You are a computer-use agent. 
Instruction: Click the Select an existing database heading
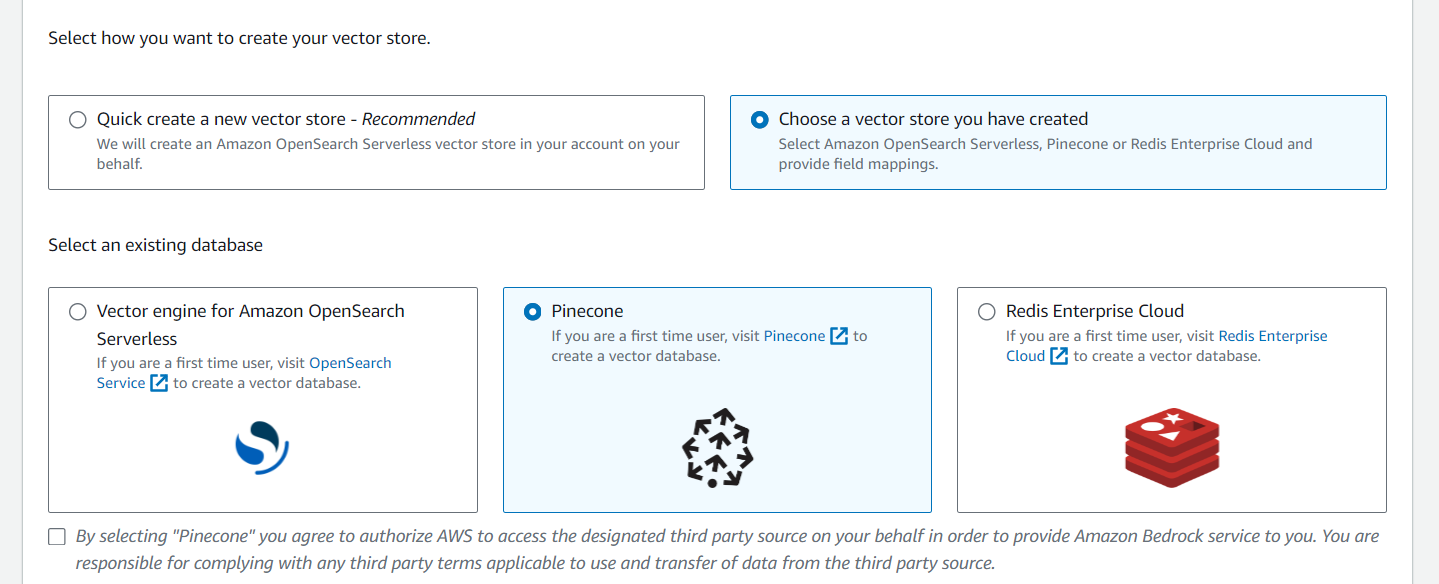pyautogui.click(x=155, y=245)
